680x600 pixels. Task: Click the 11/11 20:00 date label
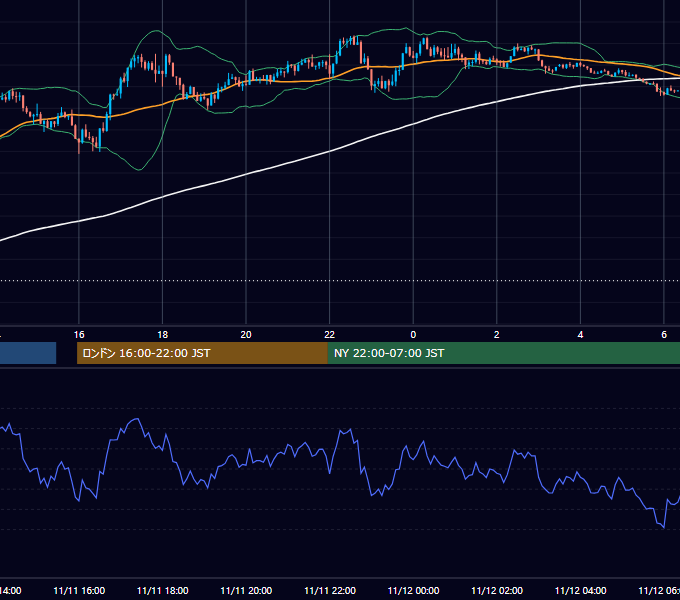246,591
